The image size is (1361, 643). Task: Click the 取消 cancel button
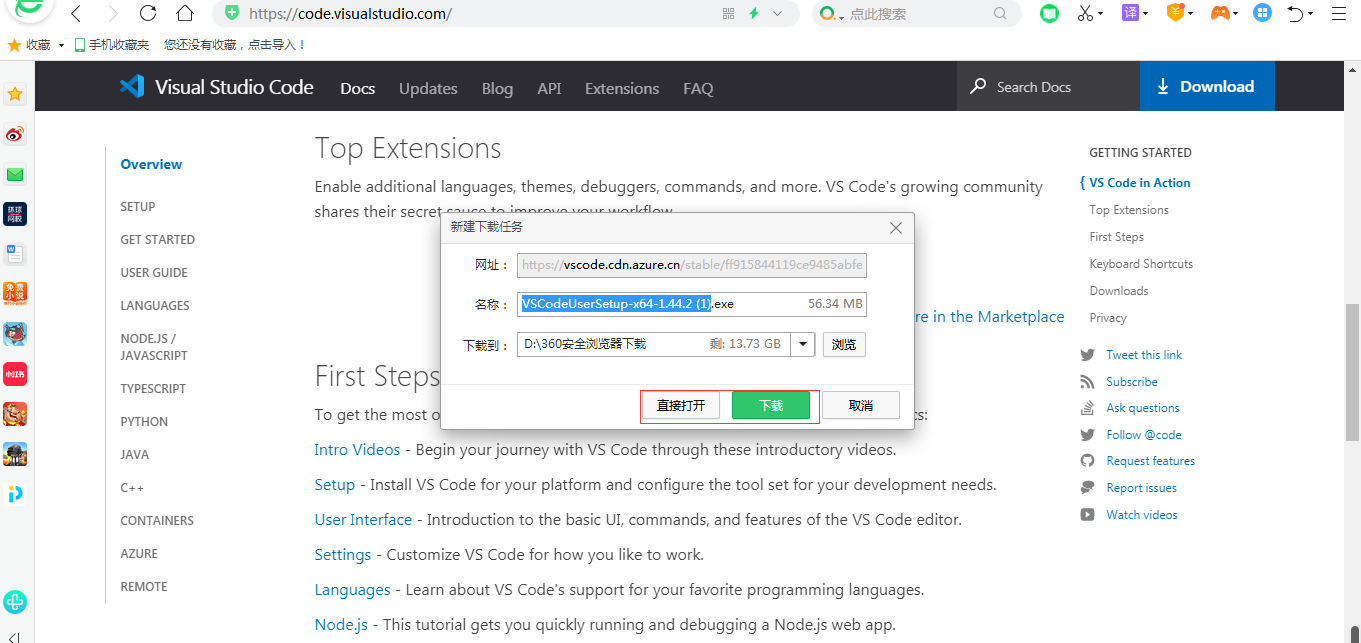(x=861, y=405)
